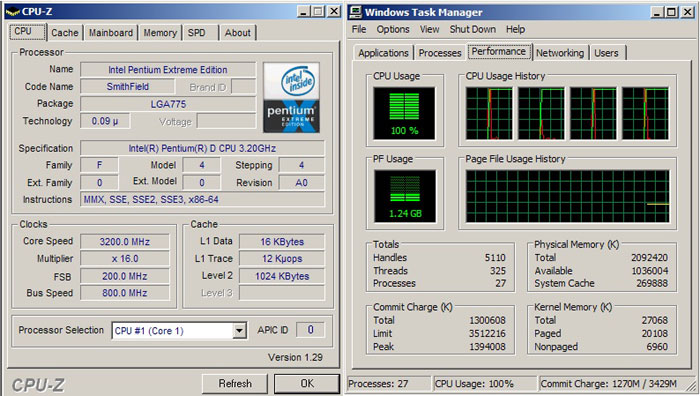Screen dimensions: 700x396
Task: Click the L1 Data value '16 KBytes'
Action: coord(282,242)
